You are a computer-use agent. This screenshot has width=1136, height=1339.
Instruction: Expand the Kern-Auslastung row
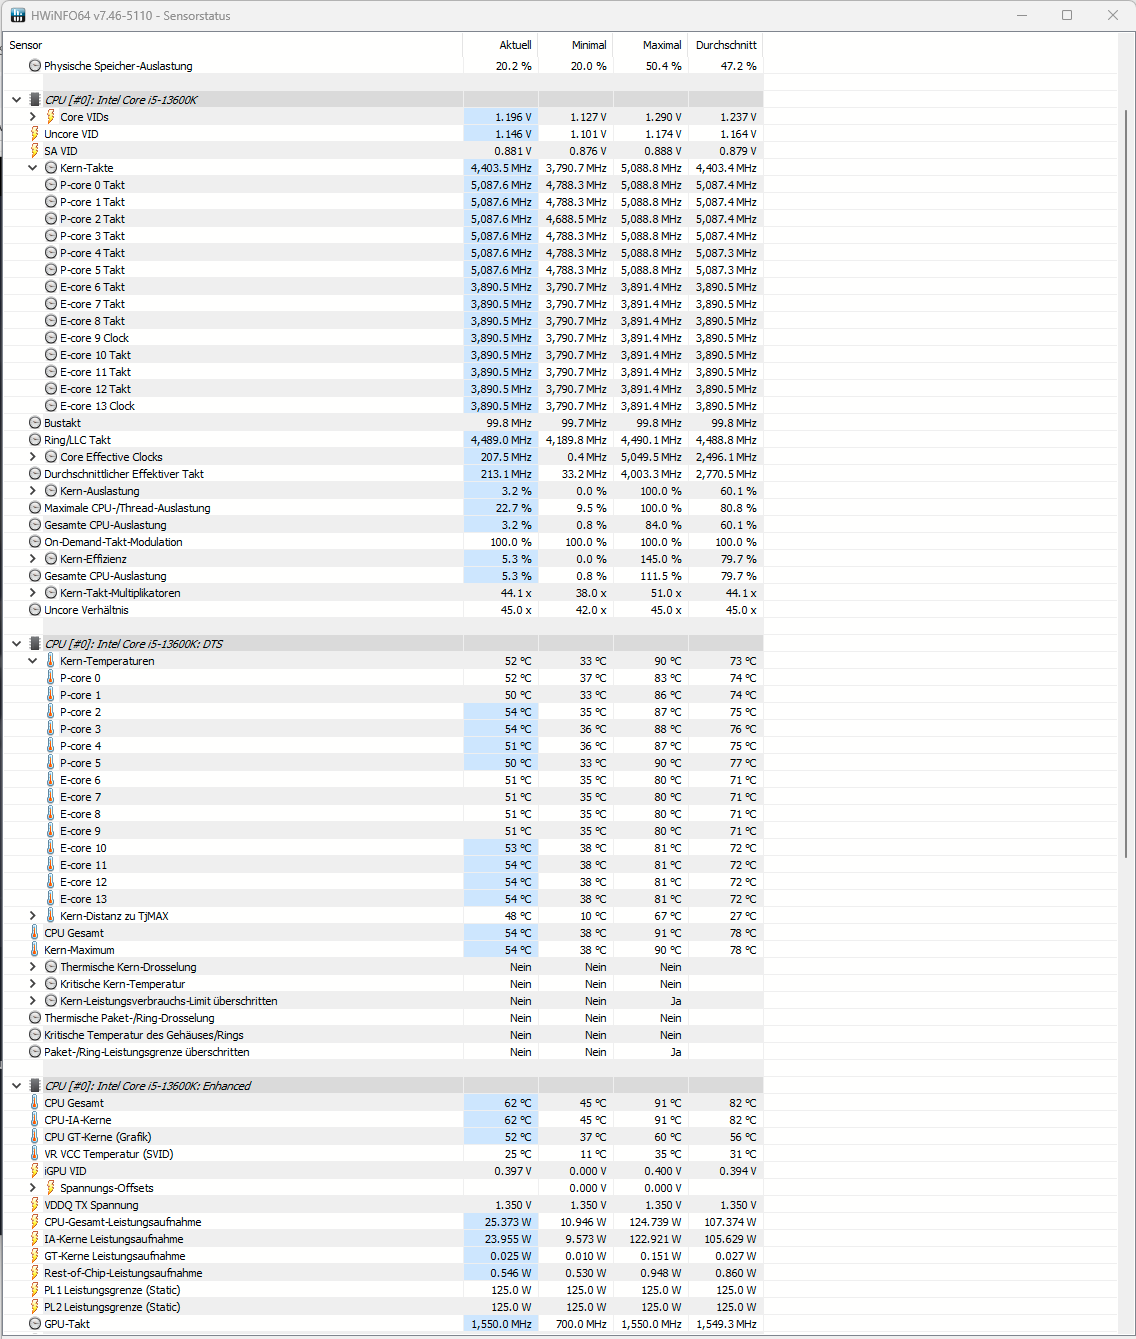33,491
